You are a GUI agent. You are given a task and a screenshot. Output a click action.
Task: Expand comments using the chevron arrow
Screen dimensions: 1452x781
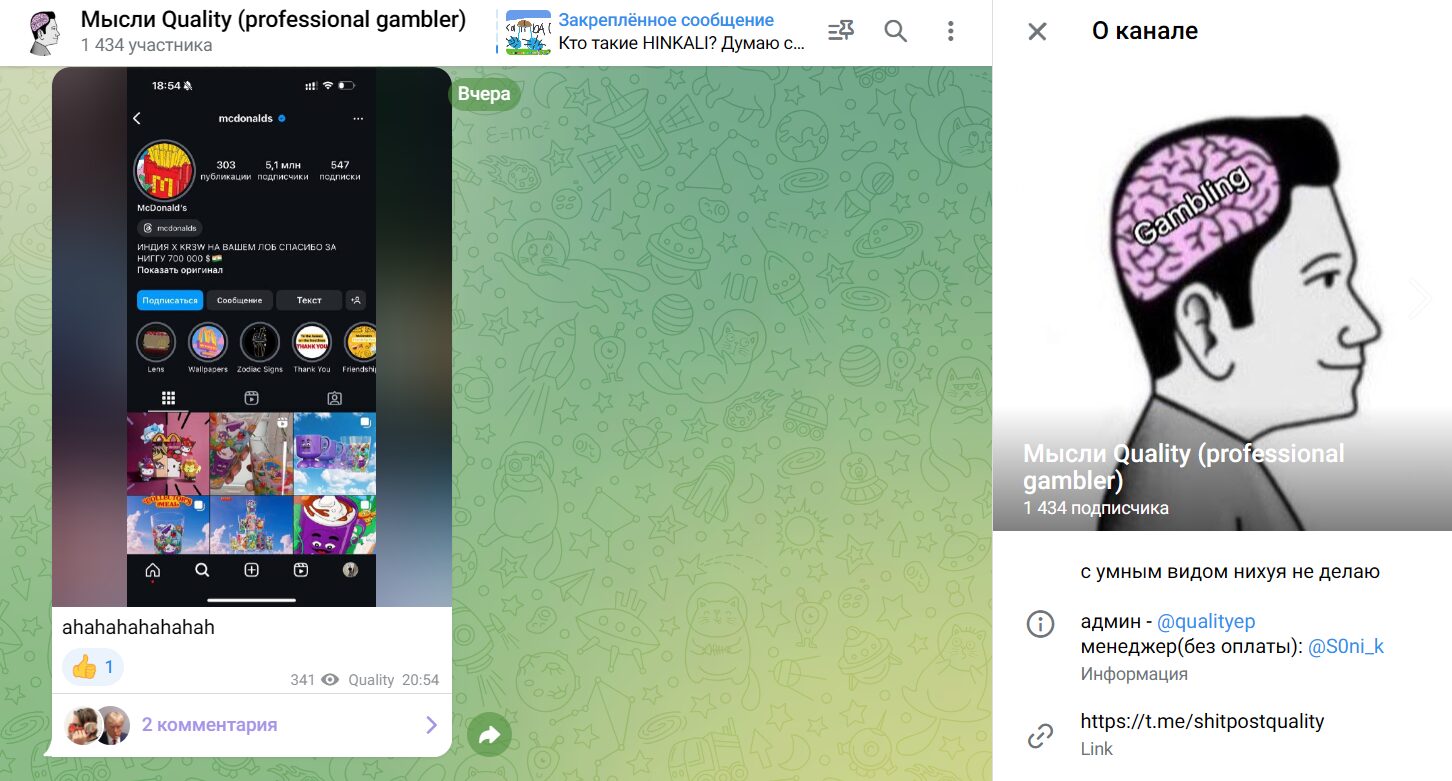pyautogui.click(x=431, y=725)
